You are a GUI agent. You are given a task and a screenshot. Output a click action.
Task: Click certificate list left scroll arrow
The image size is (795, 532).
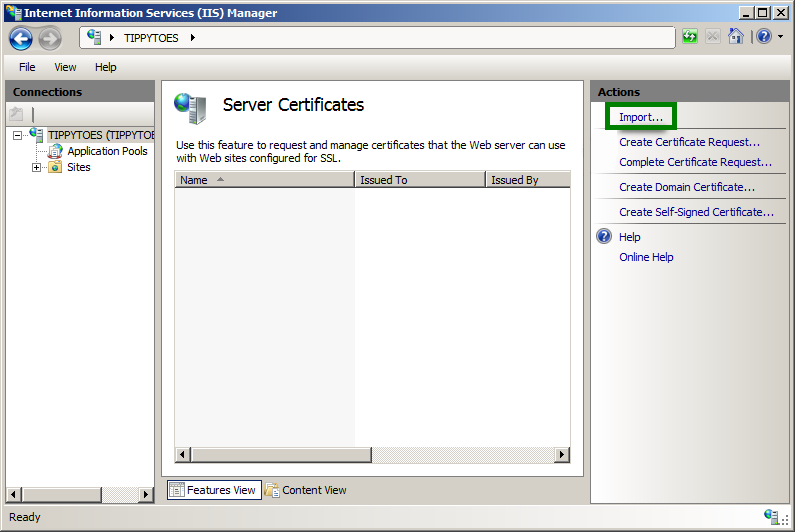(x=183, y=455)
